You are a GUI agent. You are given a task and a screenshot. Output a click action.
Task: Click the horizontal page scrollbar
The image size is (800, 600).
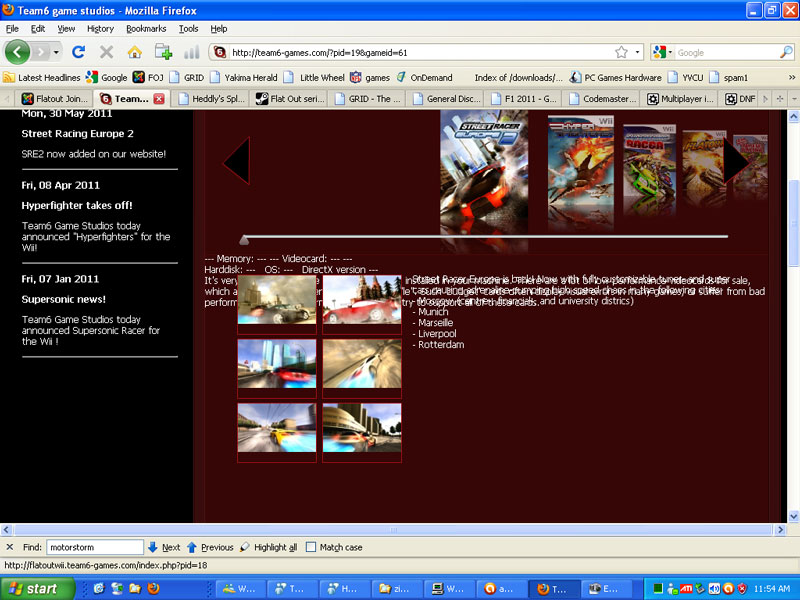392,530
